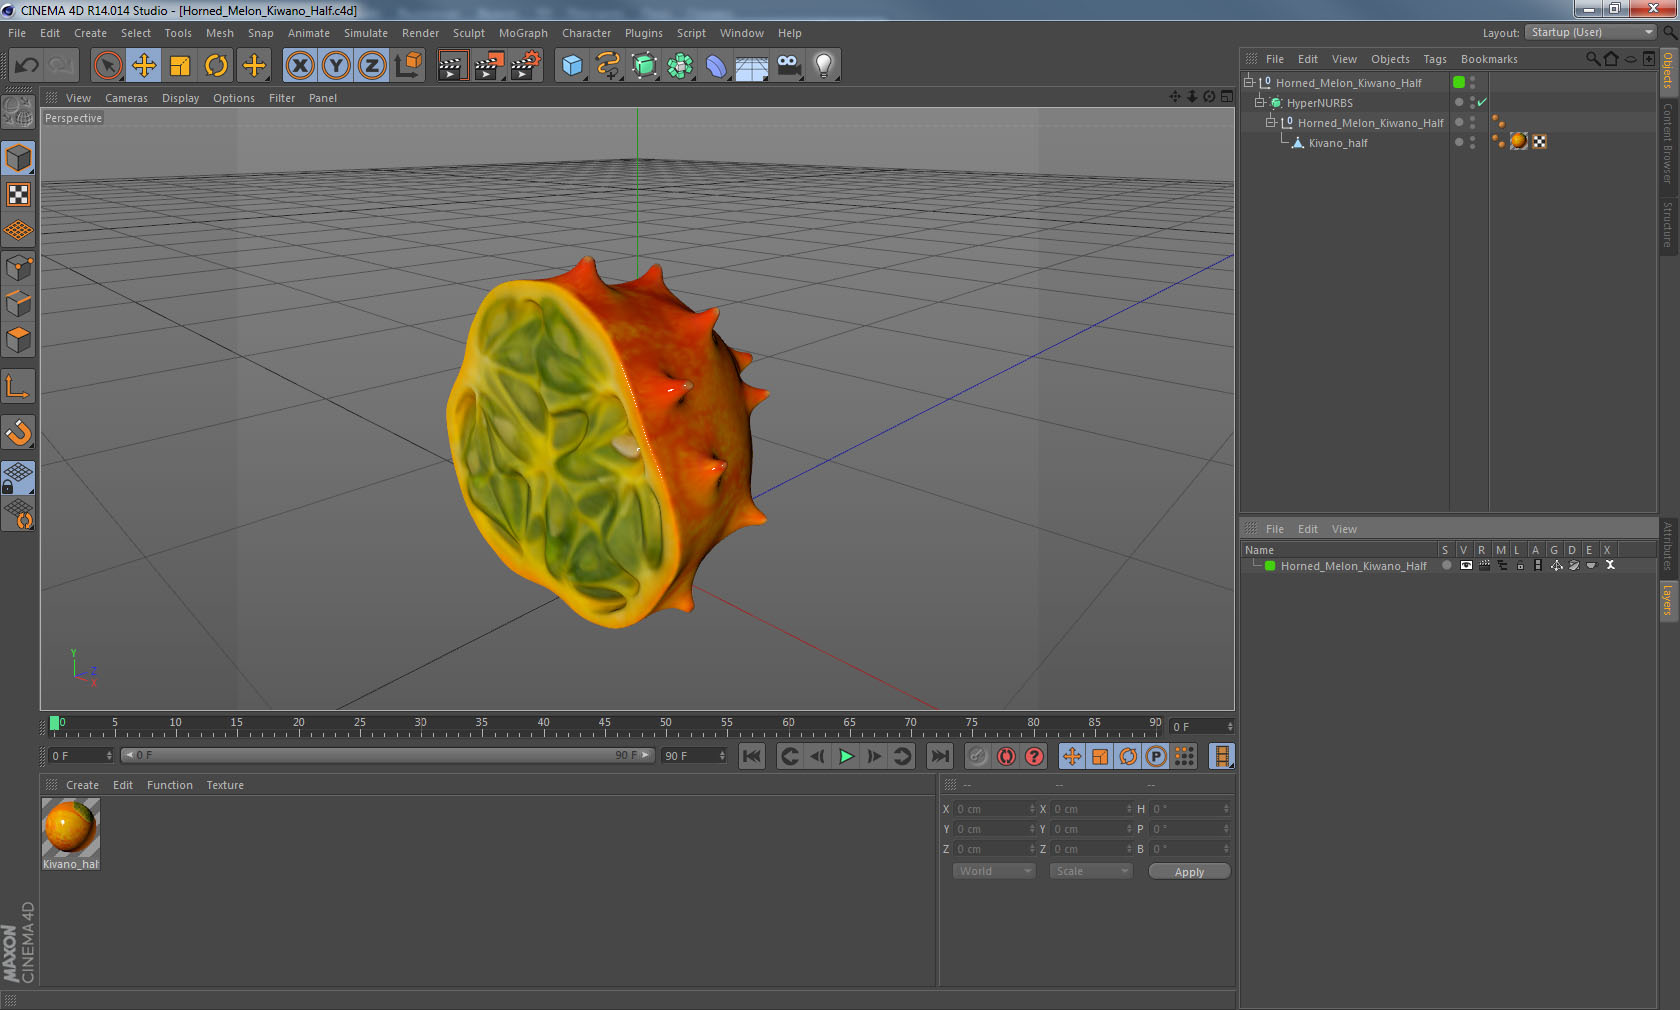
Task: Click the Undo arrow icon
Action: pyautogui.click(x=26, y=66)
